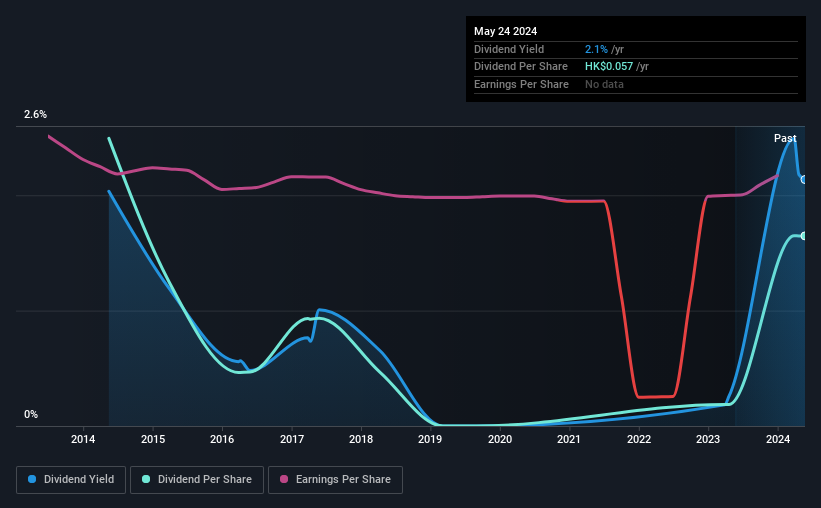Click the teal Dividend Per Share end-point marker
Image resolution: width=821 pixels, height=508 pixels.
click(803, 236)
